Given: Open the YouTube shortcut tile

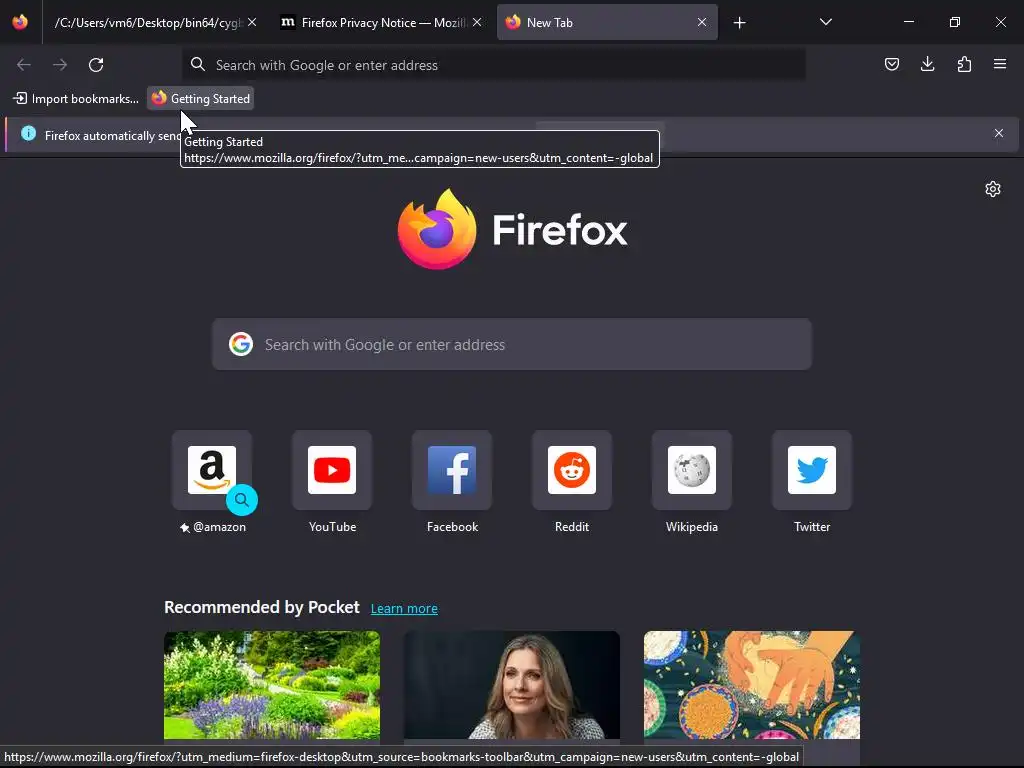Looking at the screenshot, I should [x=332, y=470].
